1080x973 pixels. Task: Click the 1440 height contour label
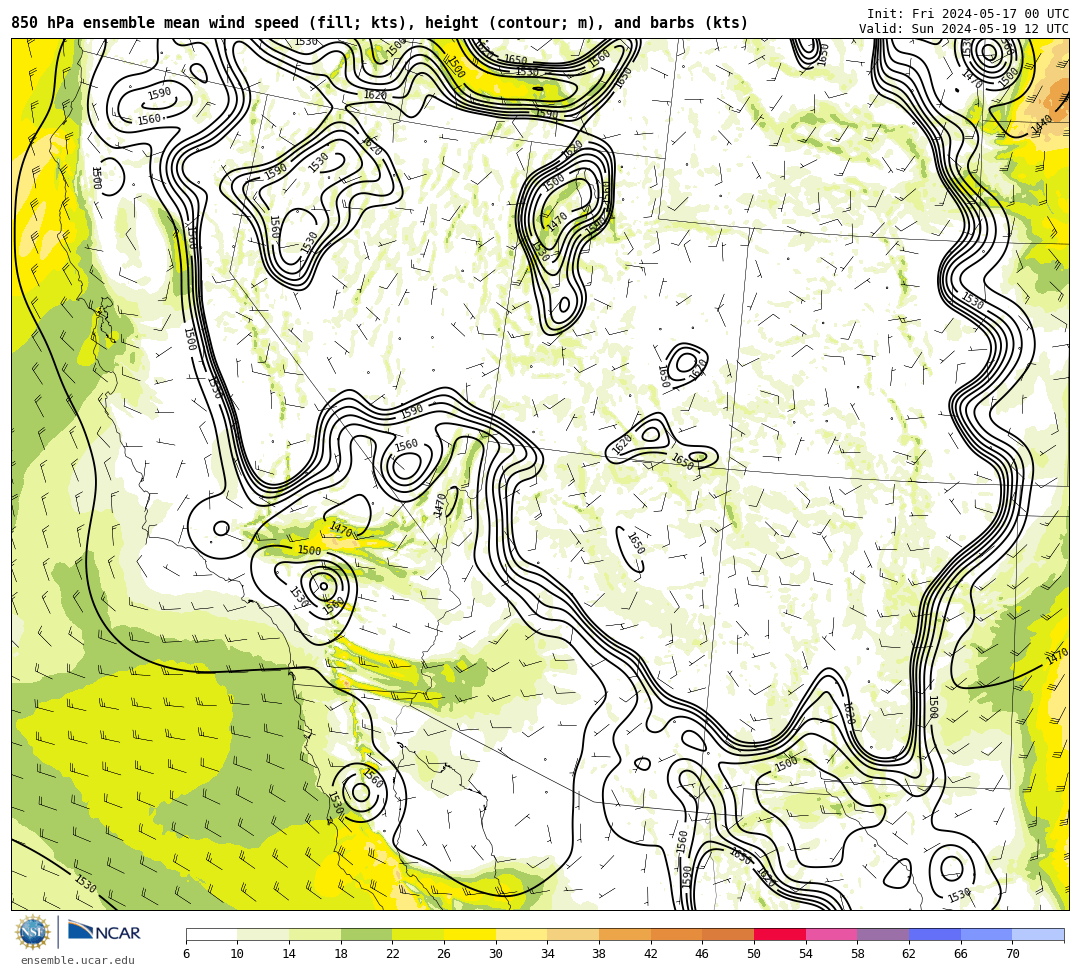click(x=1041, y=125)
